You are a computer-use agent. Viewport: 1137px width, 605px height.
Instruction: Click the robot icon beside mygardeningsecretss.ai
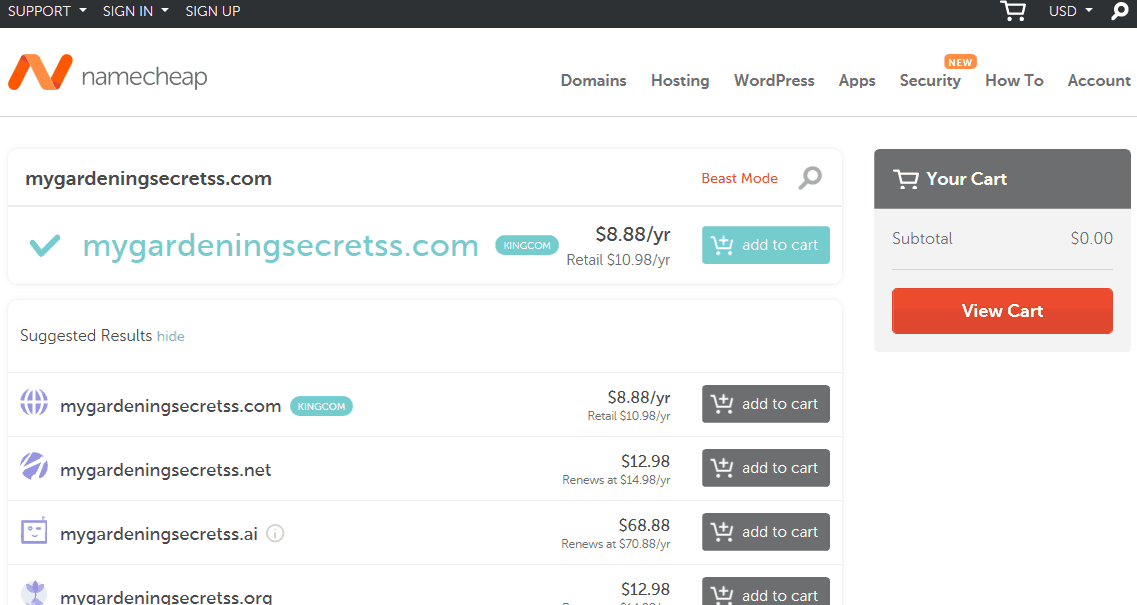(34, 530)
